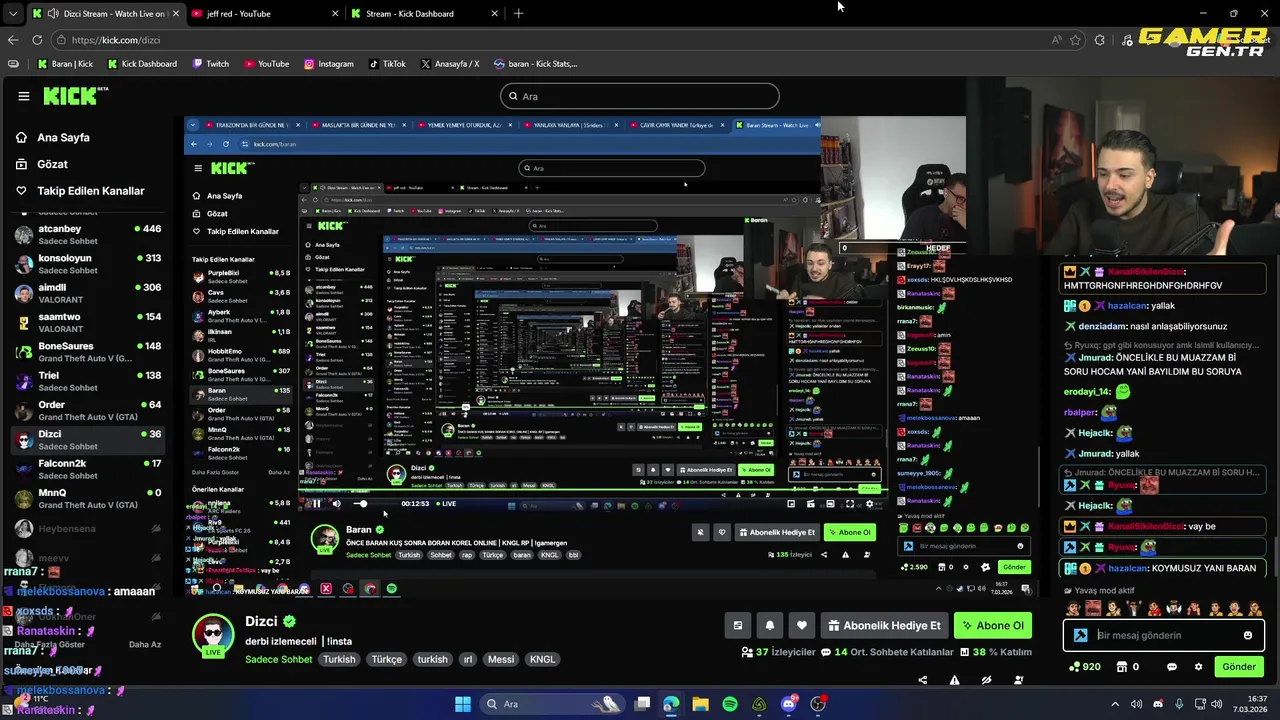Open the saamtwo channel in the sidebar
This screenshot has width=1280, height=720.
point(88,322)
